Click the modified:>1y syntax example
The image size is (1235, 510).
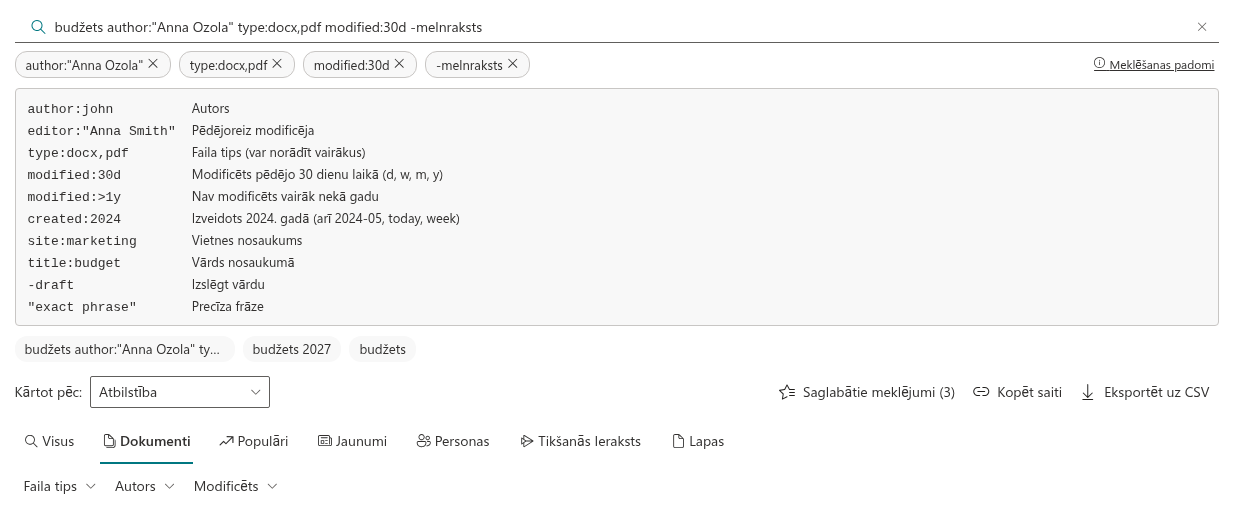point(74,197)
